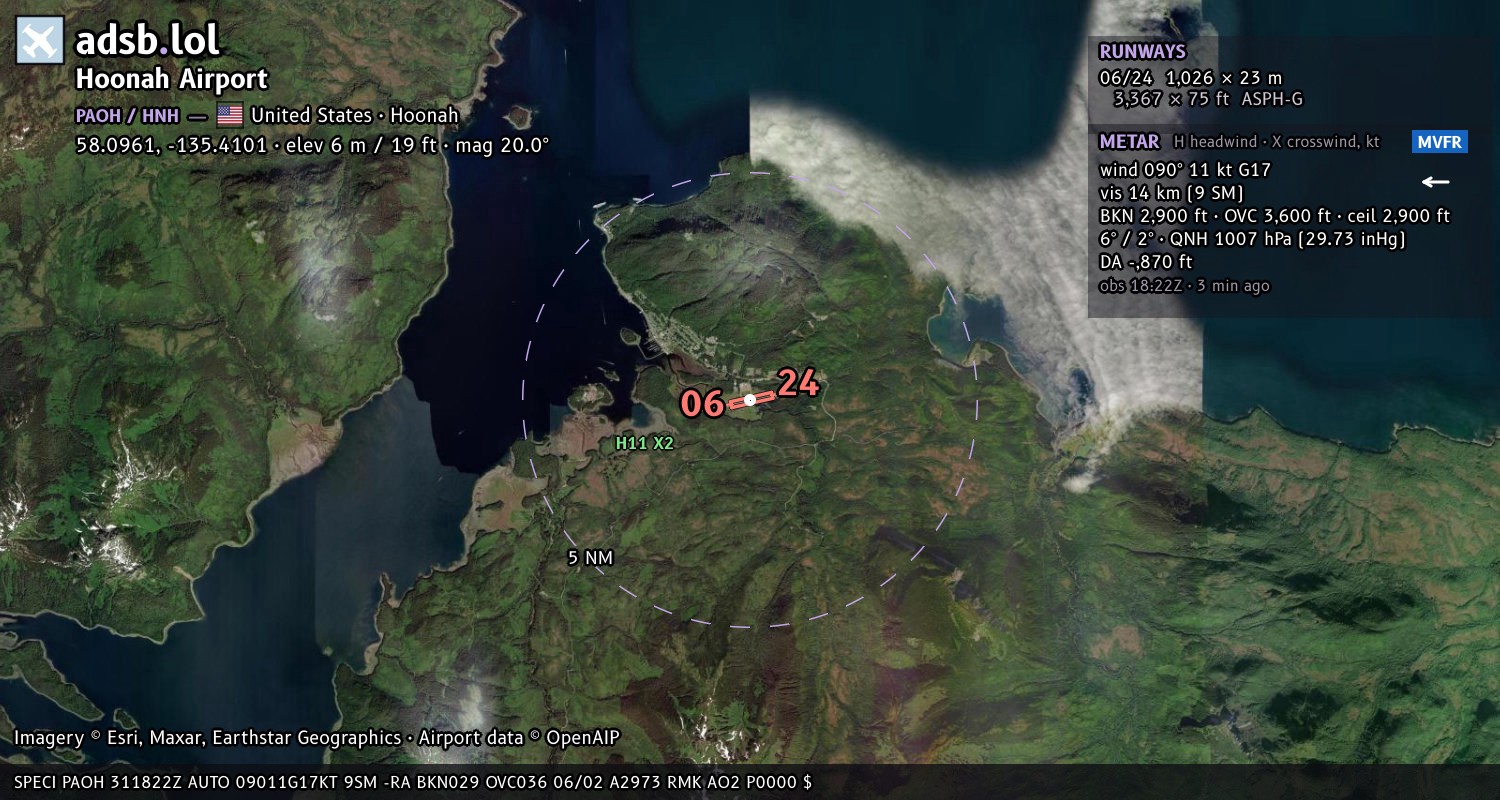The height and width of the screenshot is (800, 1500).
Task: Click the adsb.lol airplane logo icon
Action: coord(40,41)
